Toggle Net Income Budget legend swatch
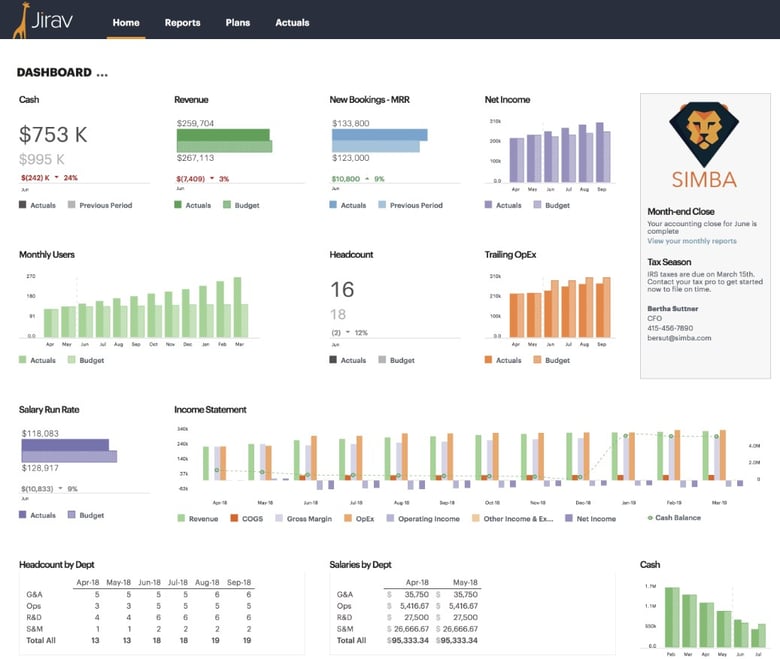Viewport: 780px width, 659px height. [537, 204]
